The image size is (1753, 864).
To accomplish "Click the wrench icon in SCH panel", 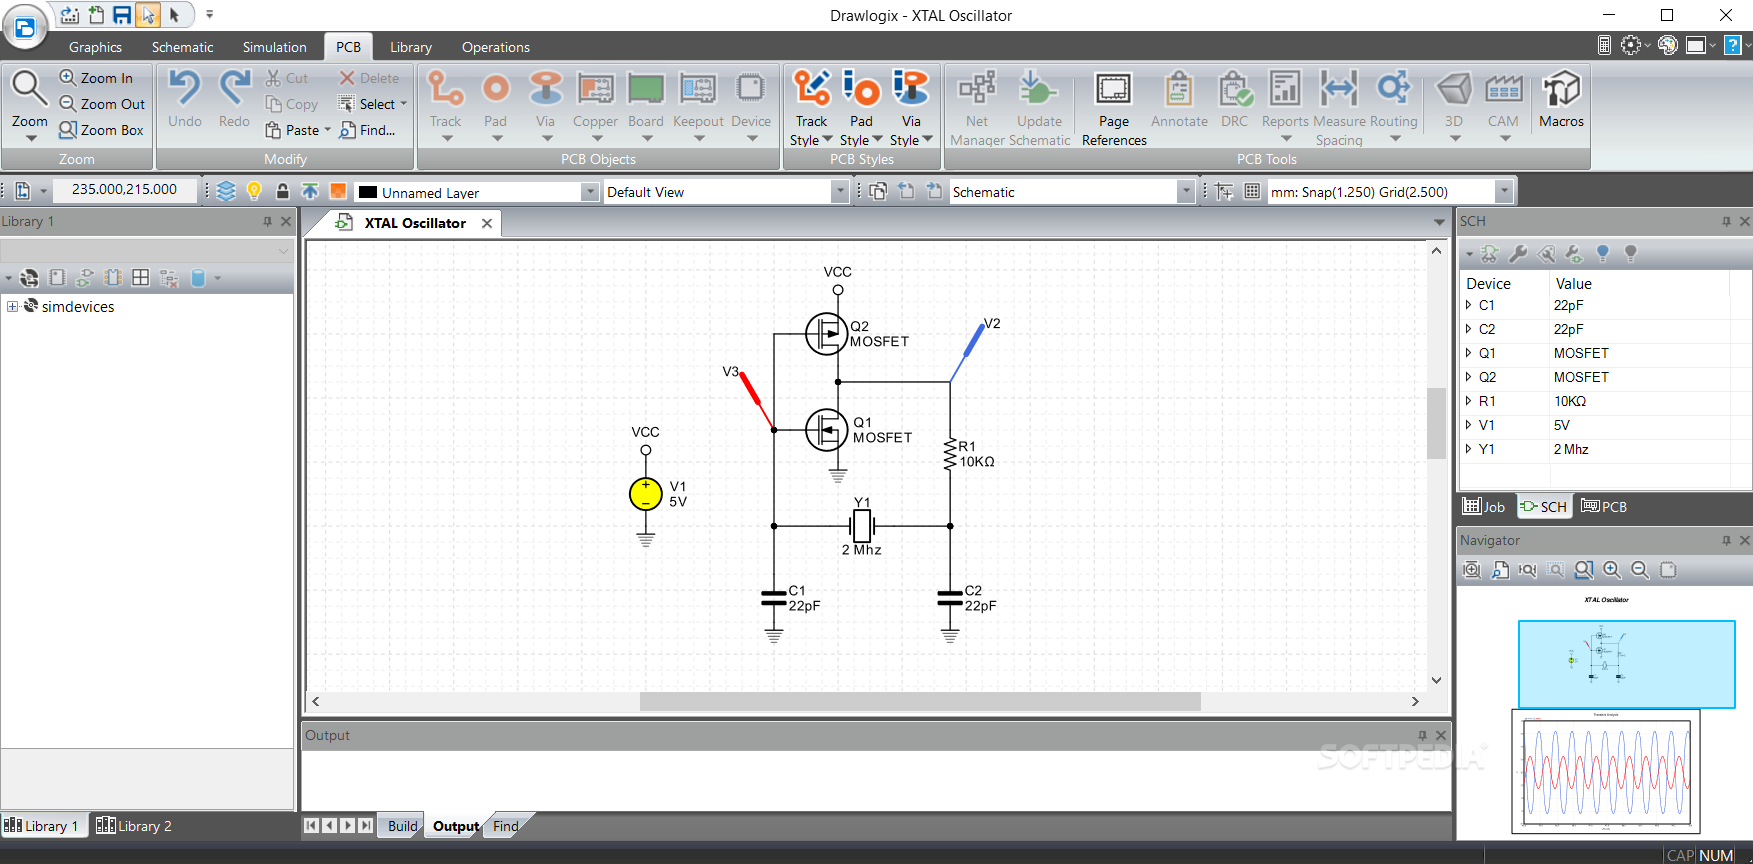I will [1518, 254].
